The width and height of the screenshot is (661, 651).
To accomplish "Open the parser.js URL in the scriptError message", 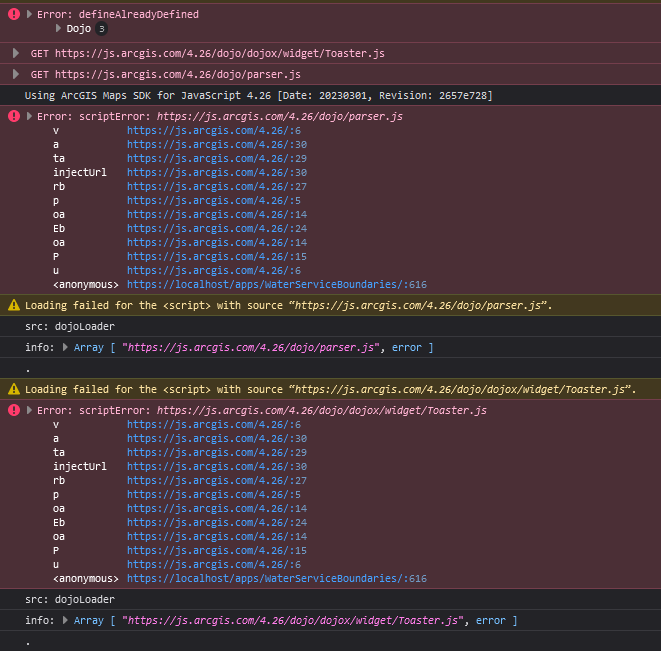I will coord(280,116).
